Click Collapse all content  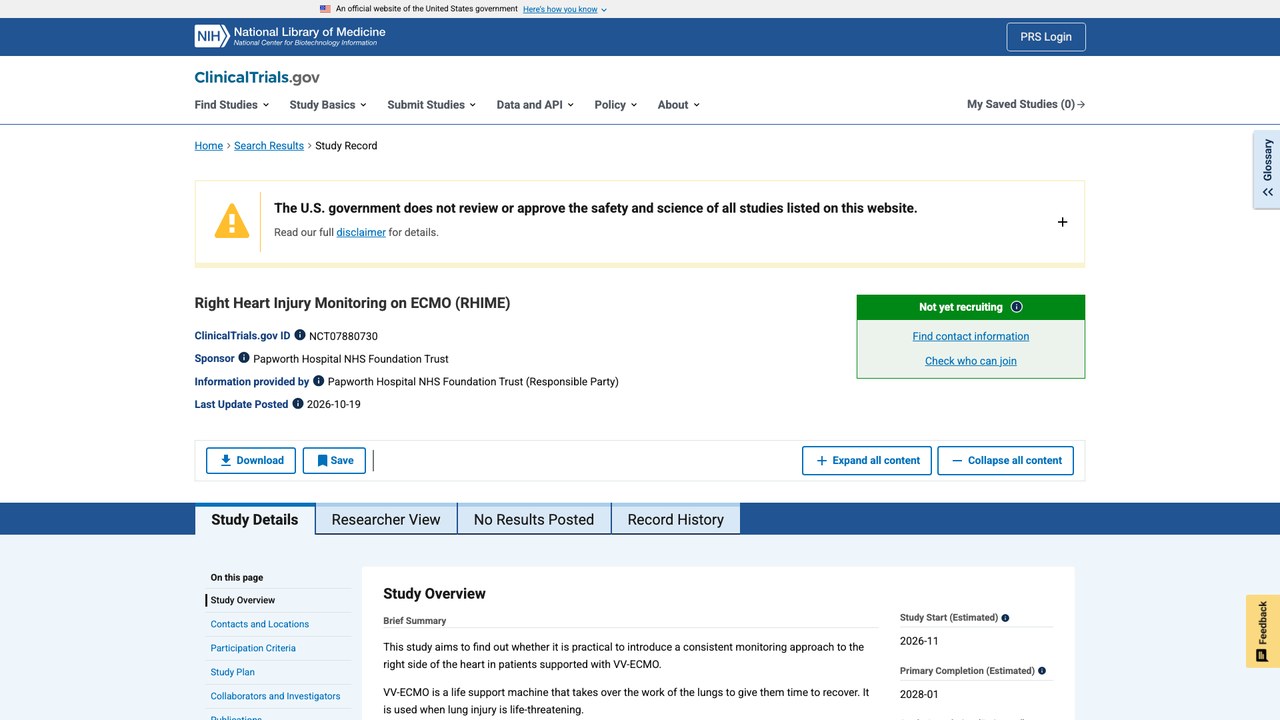1005,460
